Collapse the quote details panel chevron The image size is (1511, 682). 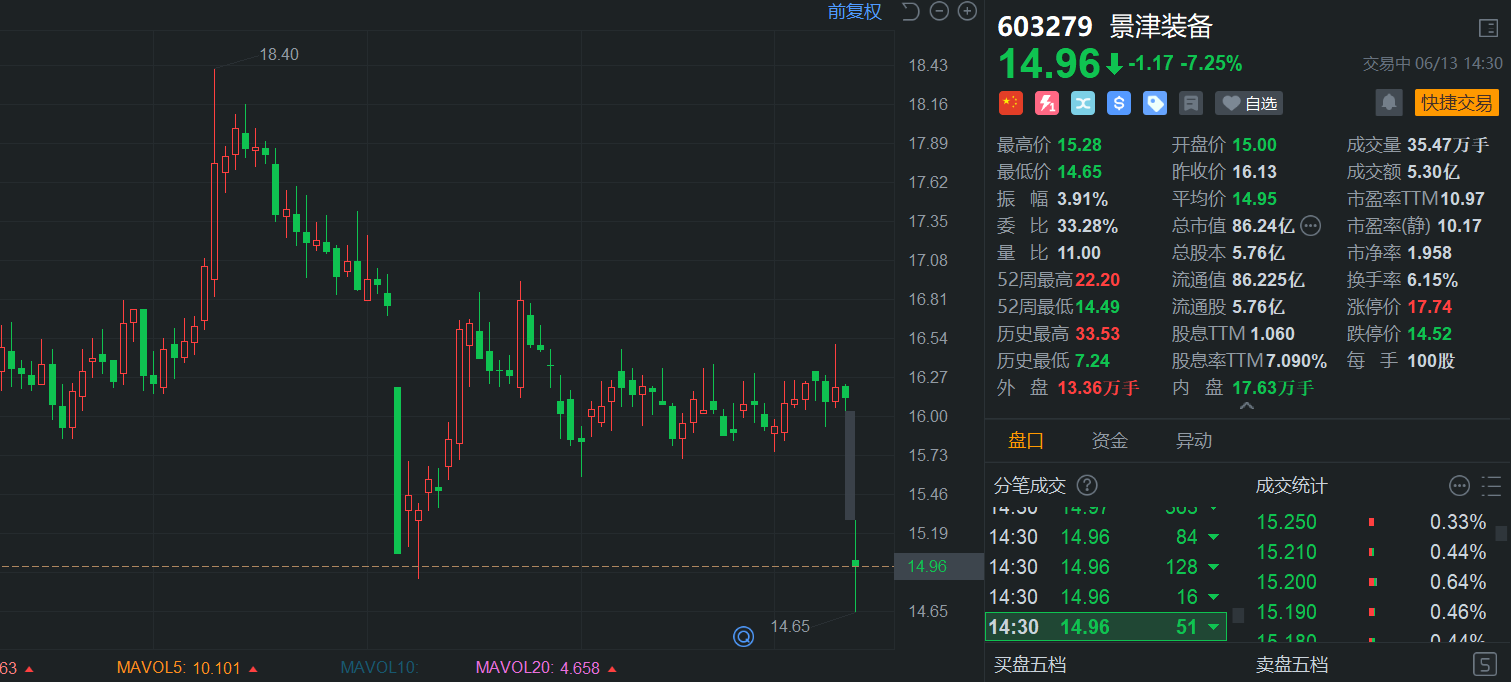1246,406
